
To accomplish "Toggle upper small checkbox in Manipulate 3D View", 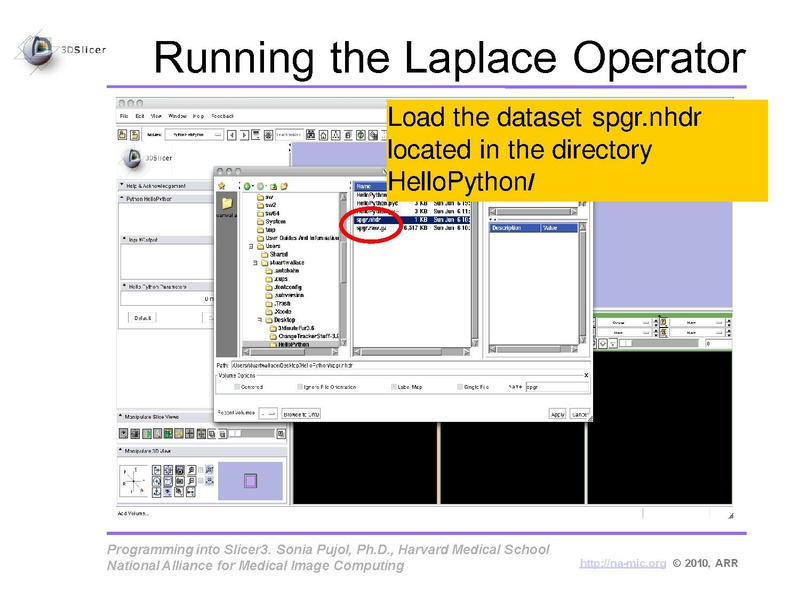I will coord(201,470).
